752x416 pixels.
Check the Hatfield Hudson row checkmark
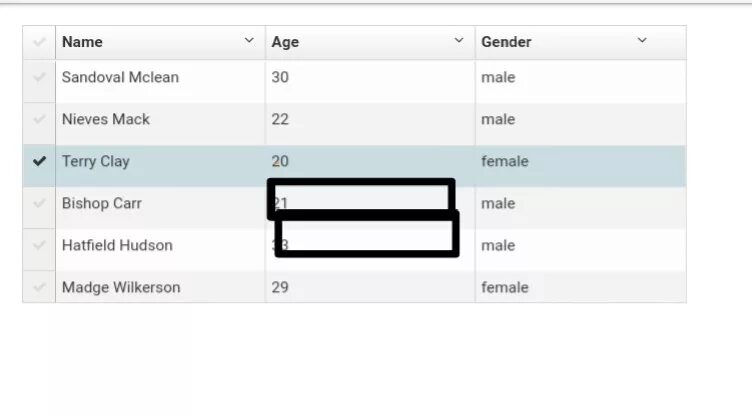tap(39, 245)
